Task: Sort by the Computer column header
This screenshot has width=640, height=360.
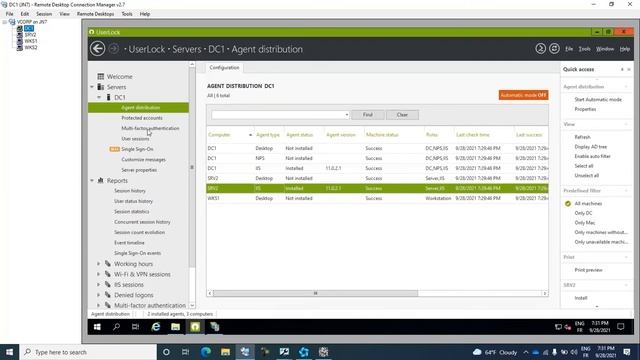Action: click(229, 135)
